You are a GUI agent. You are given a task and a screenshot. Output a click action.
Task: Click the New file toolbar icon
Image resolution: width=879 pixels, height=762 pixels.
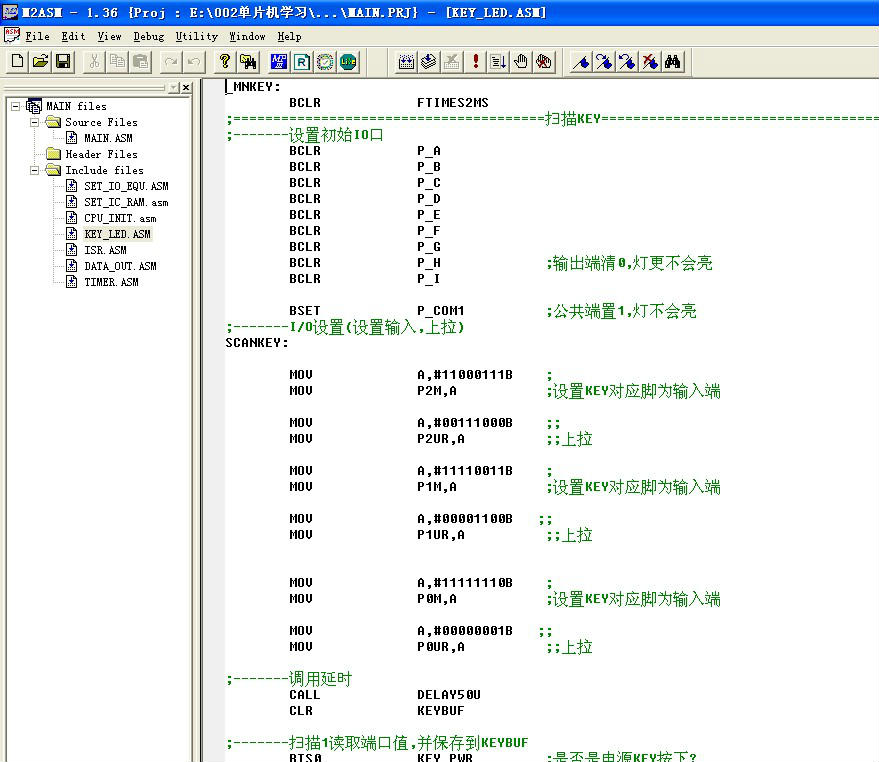[x=17, y=62]
